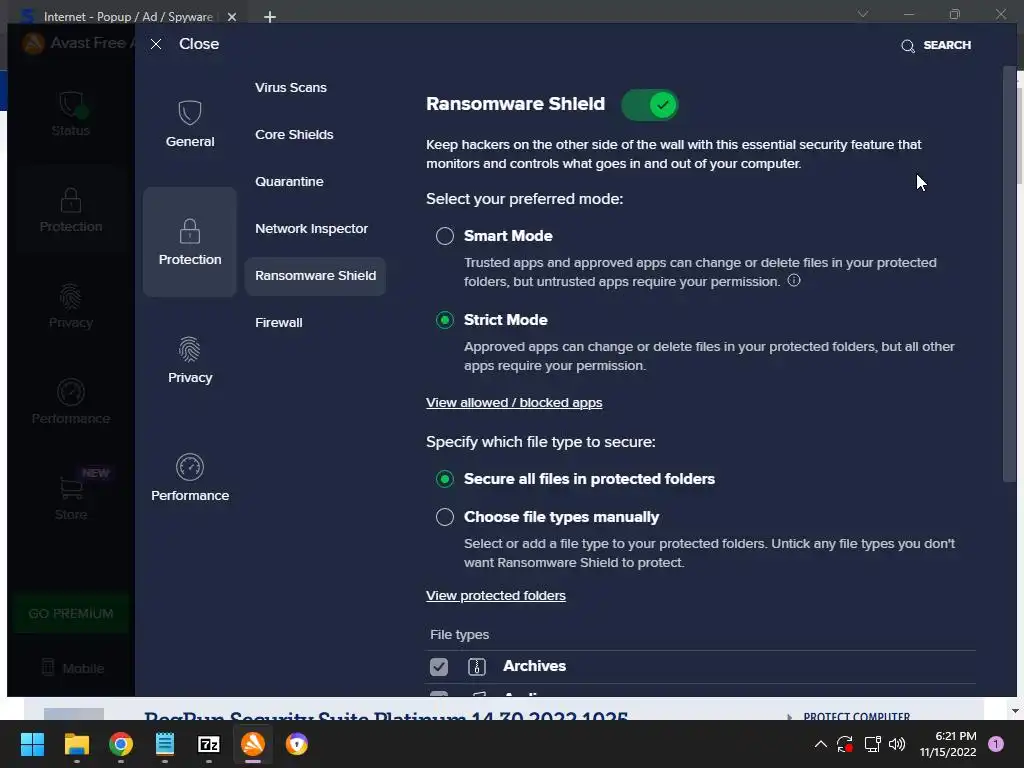Open the notification center badge
The height and width of the screenshot is (768, 1024).
coord(996,744)
